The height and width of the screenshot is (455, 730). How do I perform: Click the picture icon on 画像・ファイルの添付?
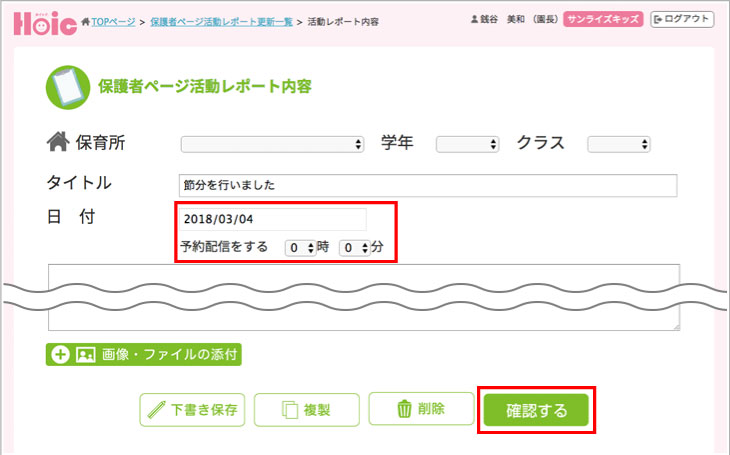coord(85,354)
